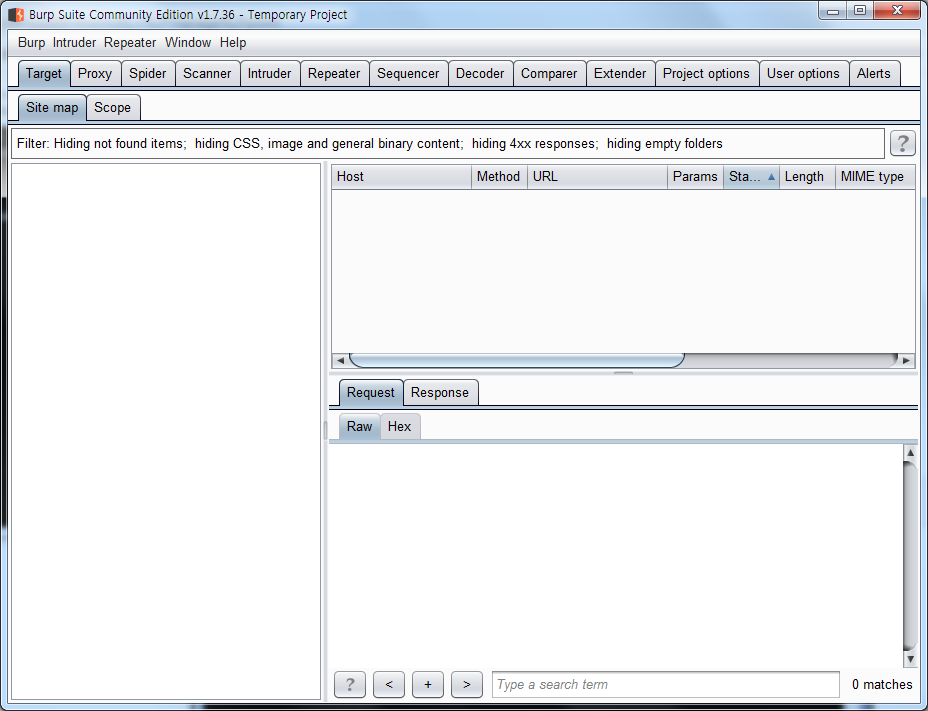Switch to the Target tab
928x711 pixels.
click(44, 73)
